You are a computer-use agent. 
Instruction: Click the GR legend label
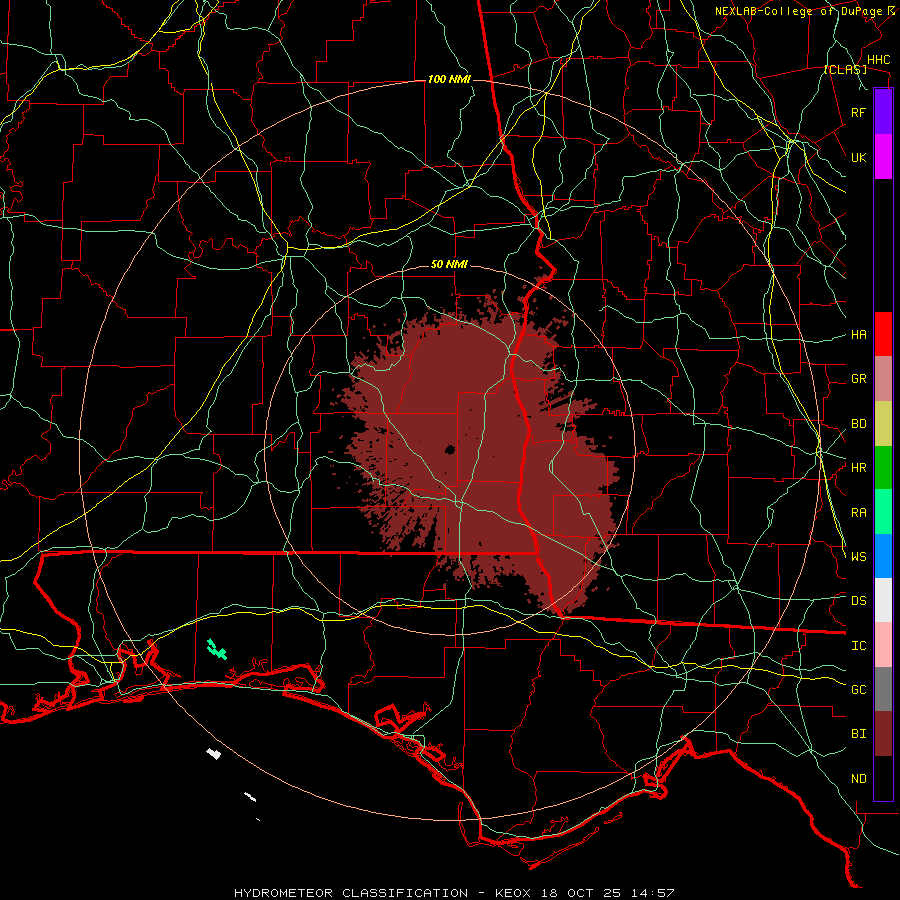(859, 379)
